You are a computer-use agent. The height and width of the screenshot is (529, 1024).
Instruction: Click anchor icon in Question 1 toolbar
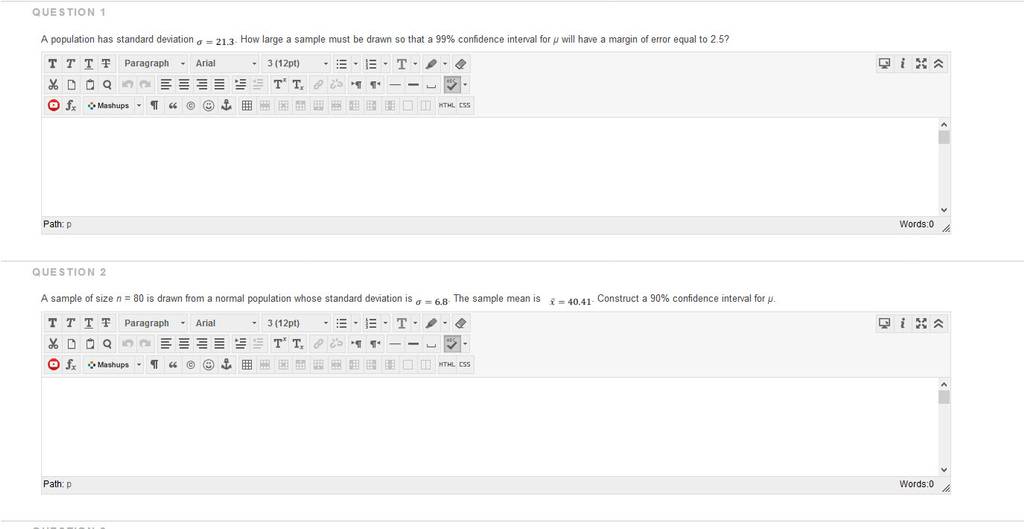pos(226,105)
